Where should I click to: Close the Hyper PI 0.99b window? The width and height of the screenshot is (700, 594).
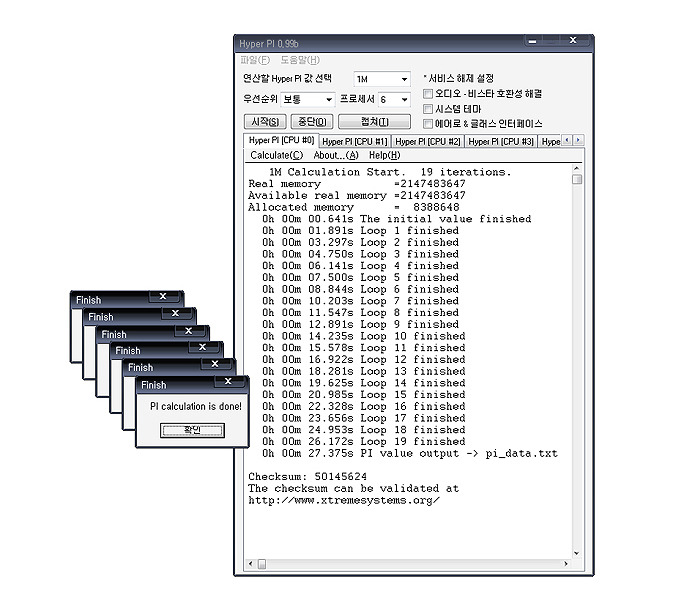(x=573, y=41)
